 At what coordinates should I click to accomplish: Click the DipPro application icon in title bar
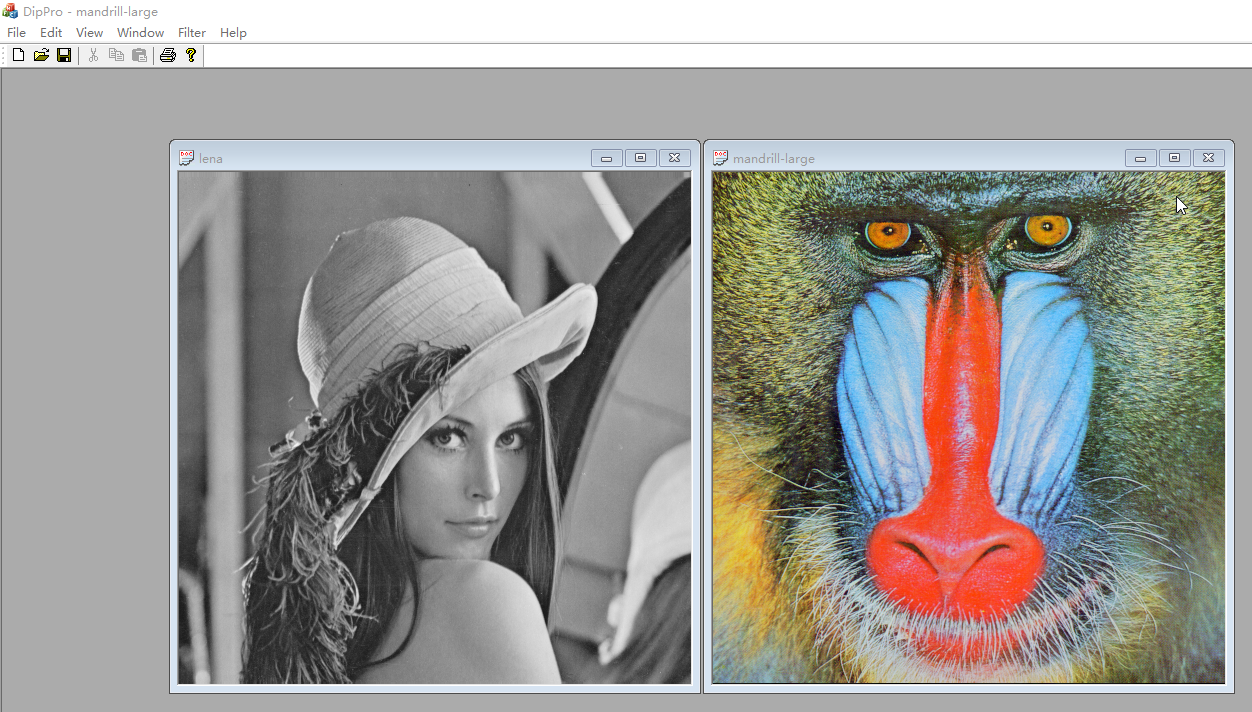click(x=10, y=11)
